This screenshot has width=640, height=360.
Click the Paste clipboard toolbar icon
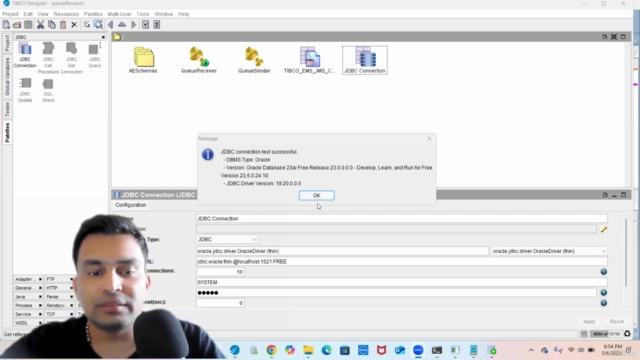[63, 25]
